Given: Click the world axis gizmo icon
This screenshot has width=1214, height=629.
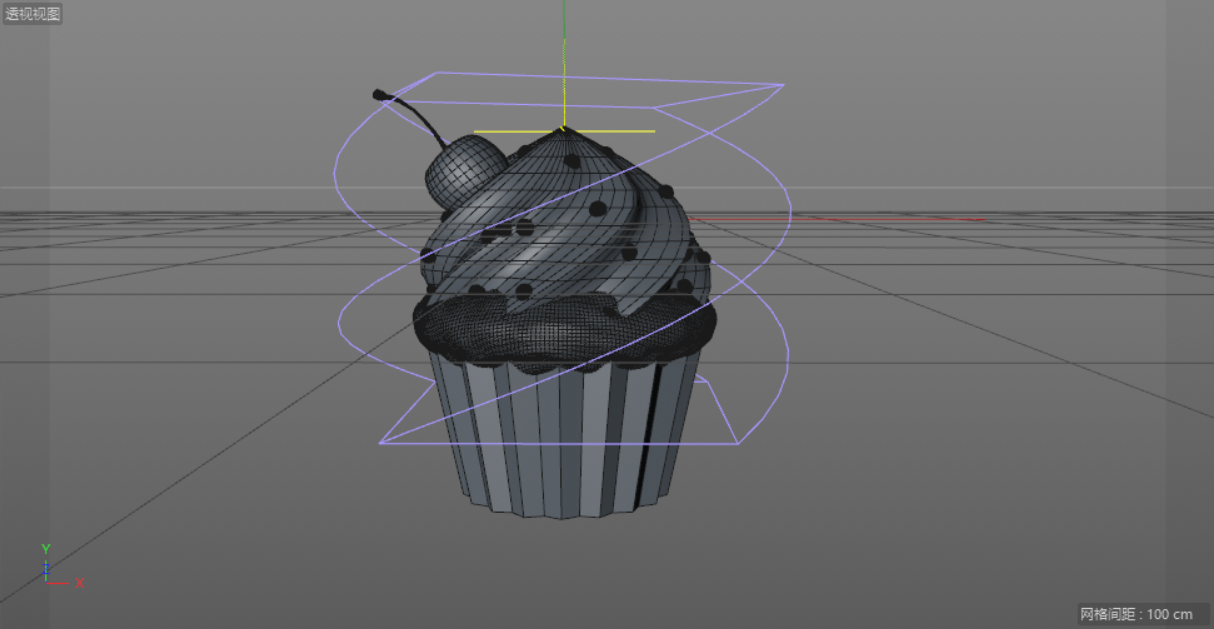Looking at the screenshot, I should [x=47, y=572].
